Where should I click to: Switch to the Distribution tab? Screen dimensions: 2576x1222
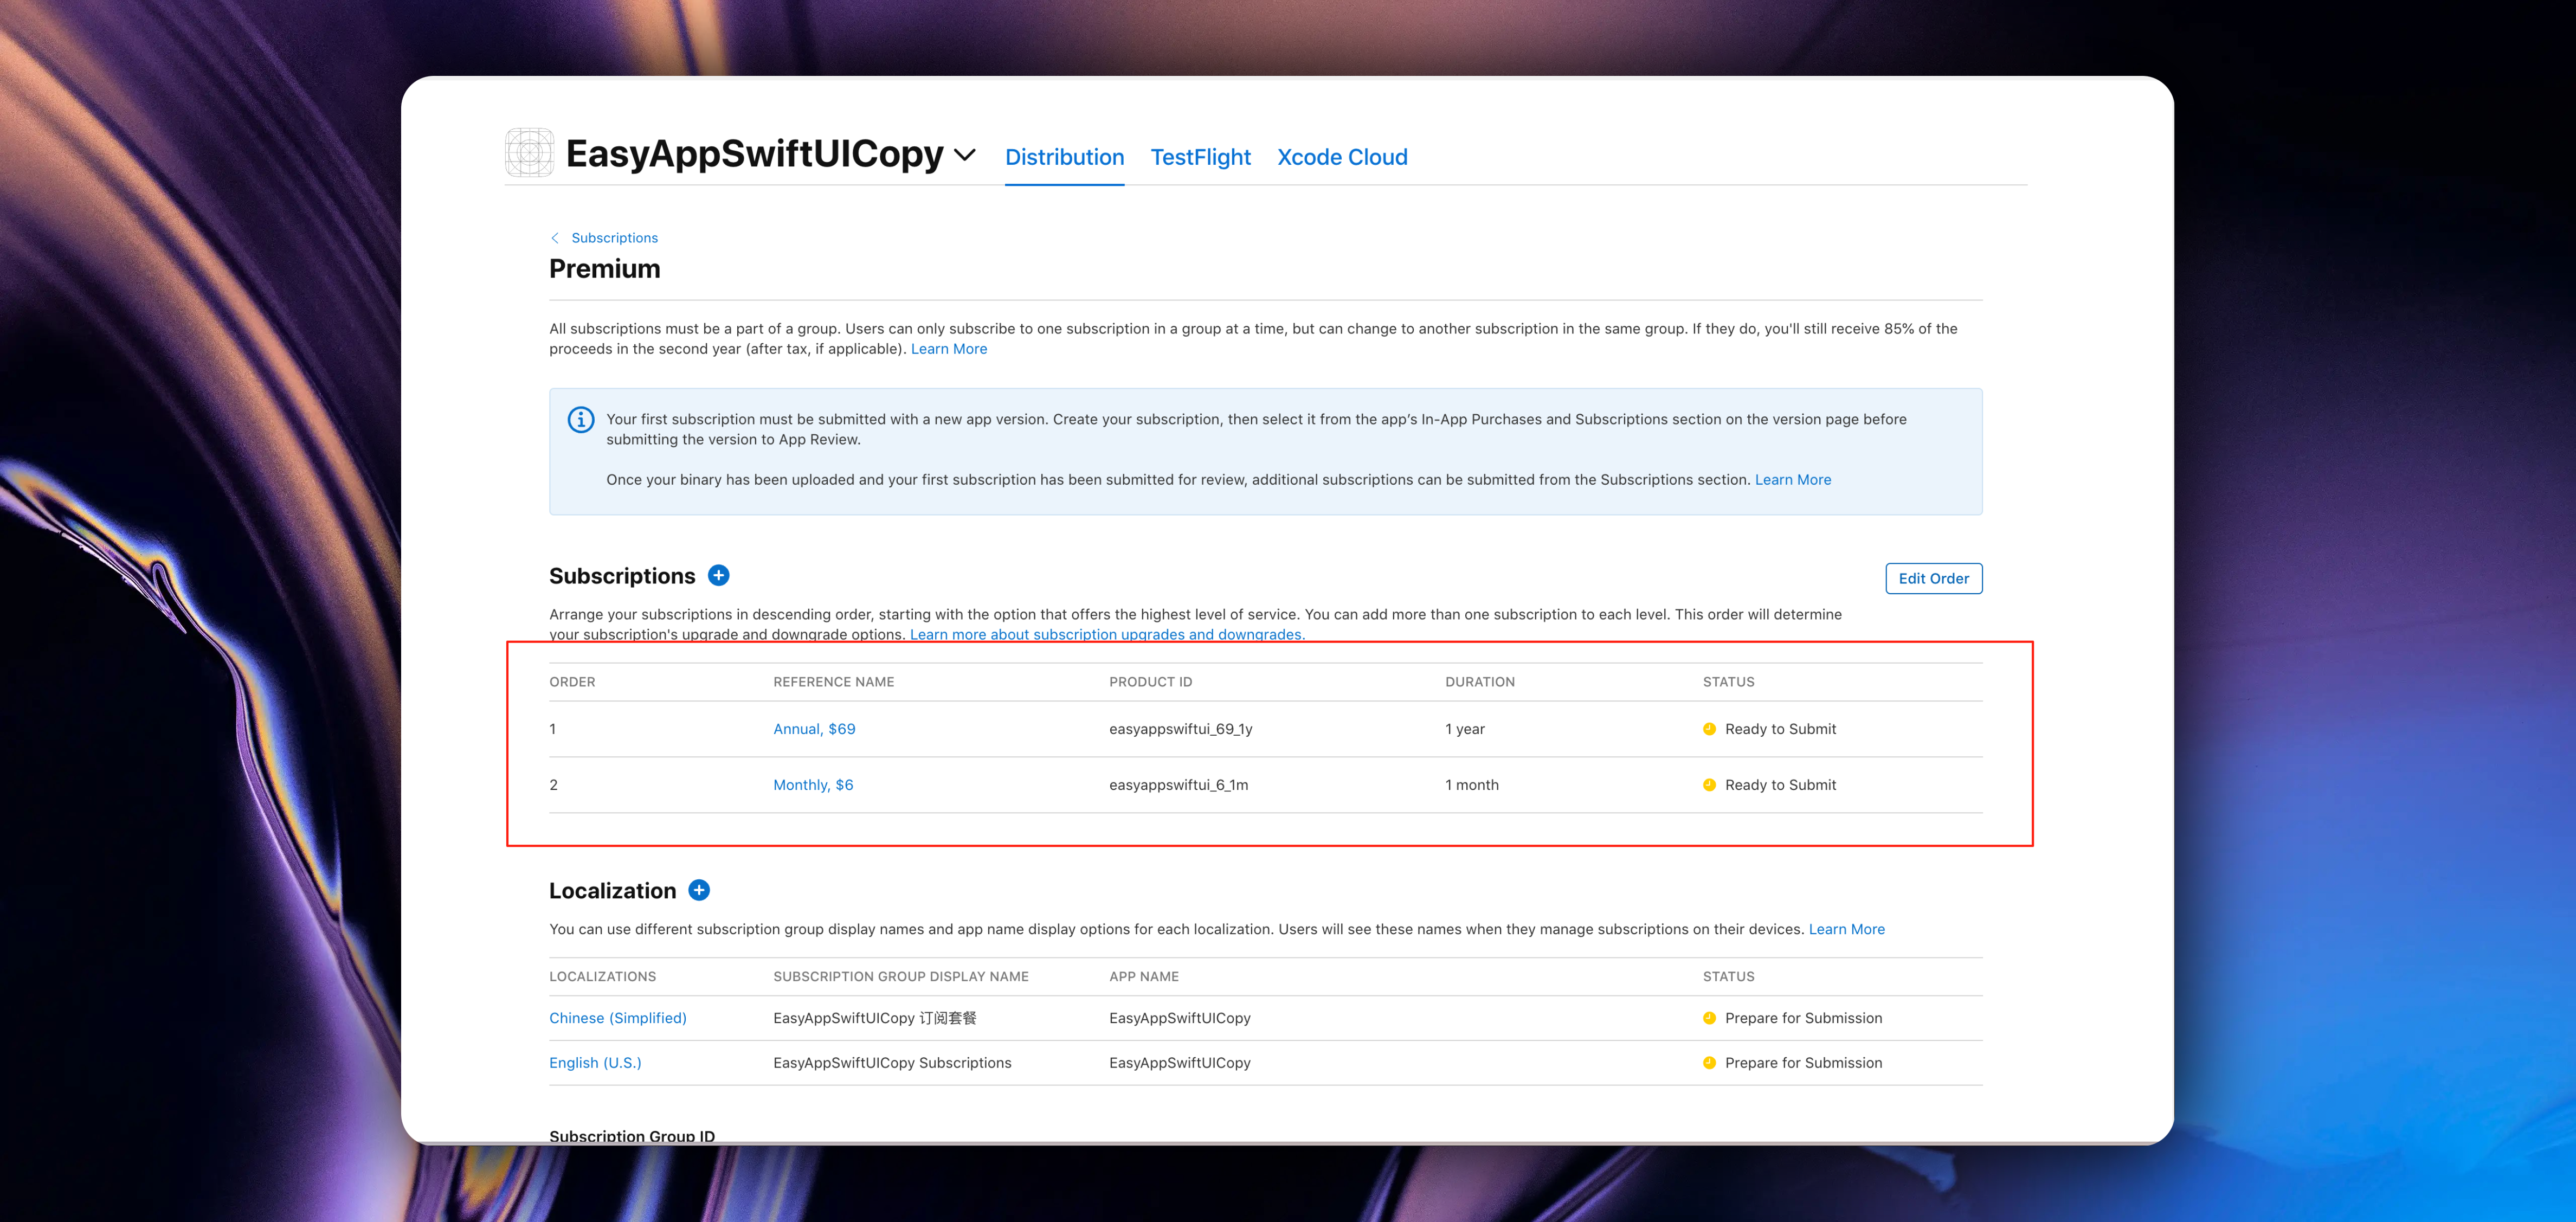pyautogui.click(x=1064, y=157)
